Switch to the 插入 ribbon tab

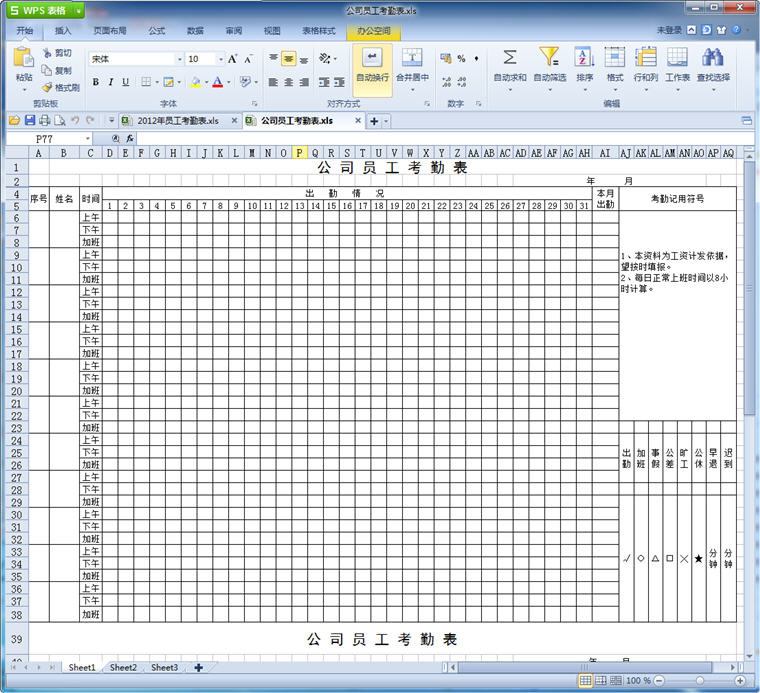(x=63, y=31)
